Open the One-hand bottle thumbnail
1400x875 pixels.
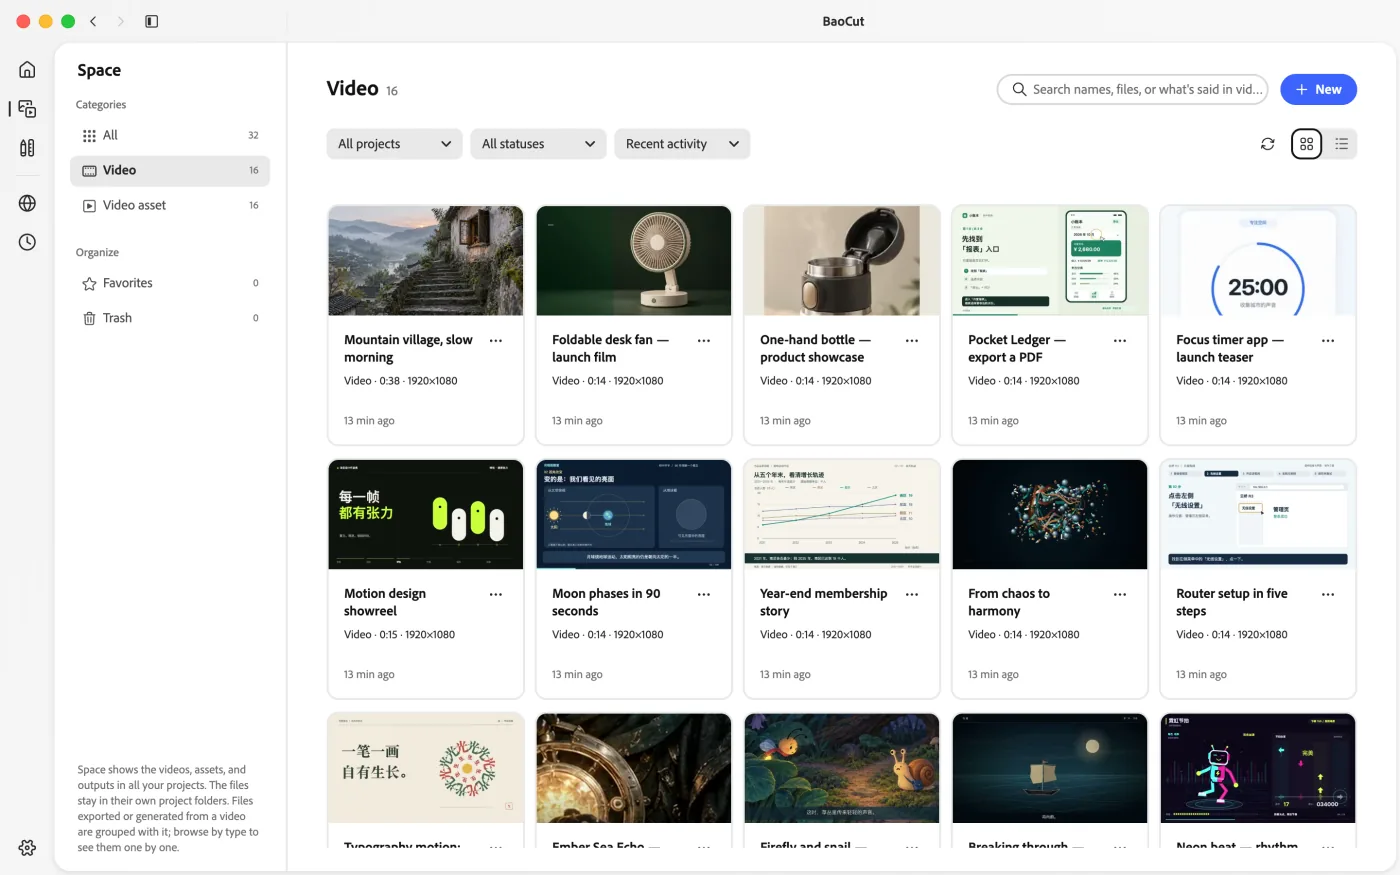click(842, 261)
